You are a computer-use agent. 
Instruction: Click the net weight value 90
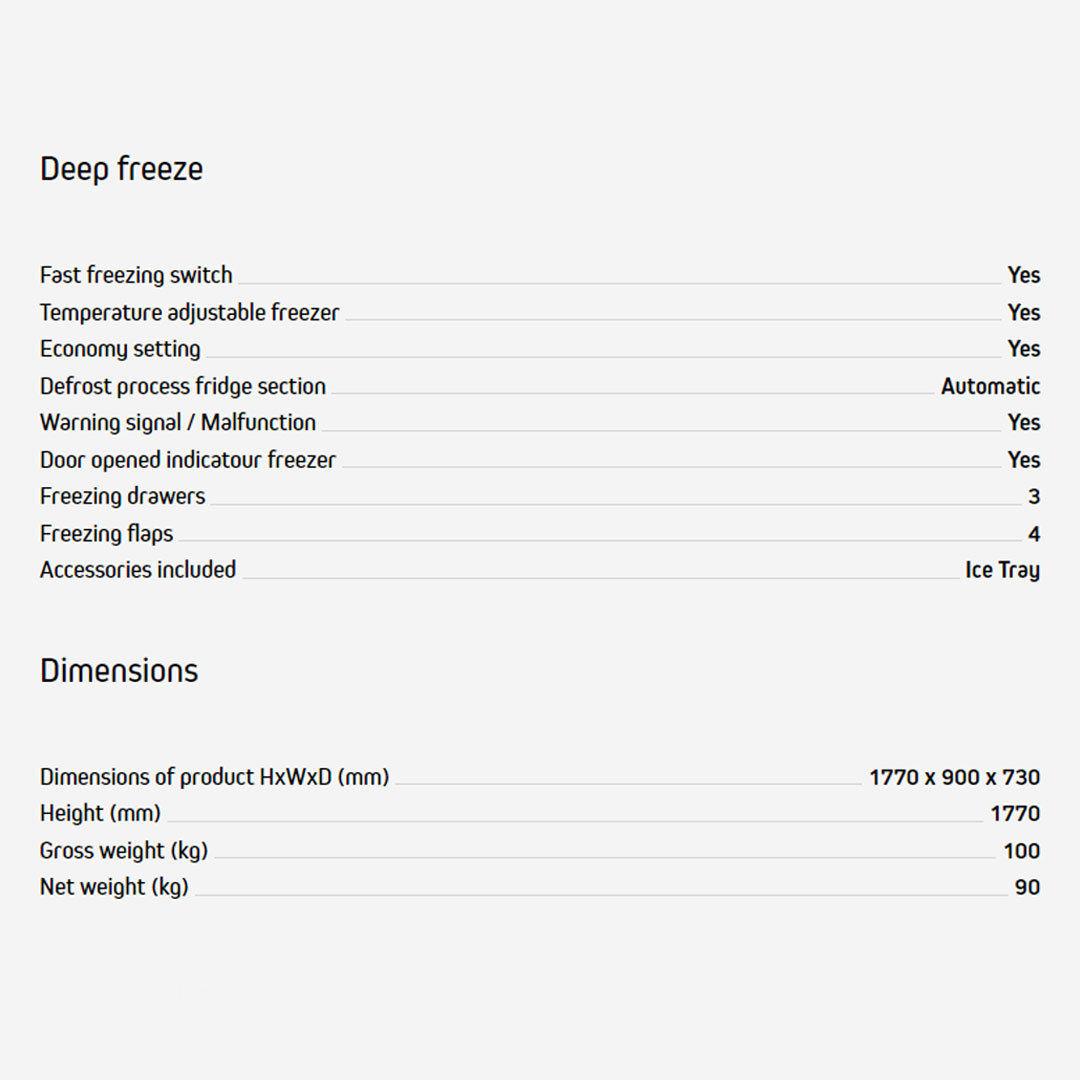tap(1027, 887)
